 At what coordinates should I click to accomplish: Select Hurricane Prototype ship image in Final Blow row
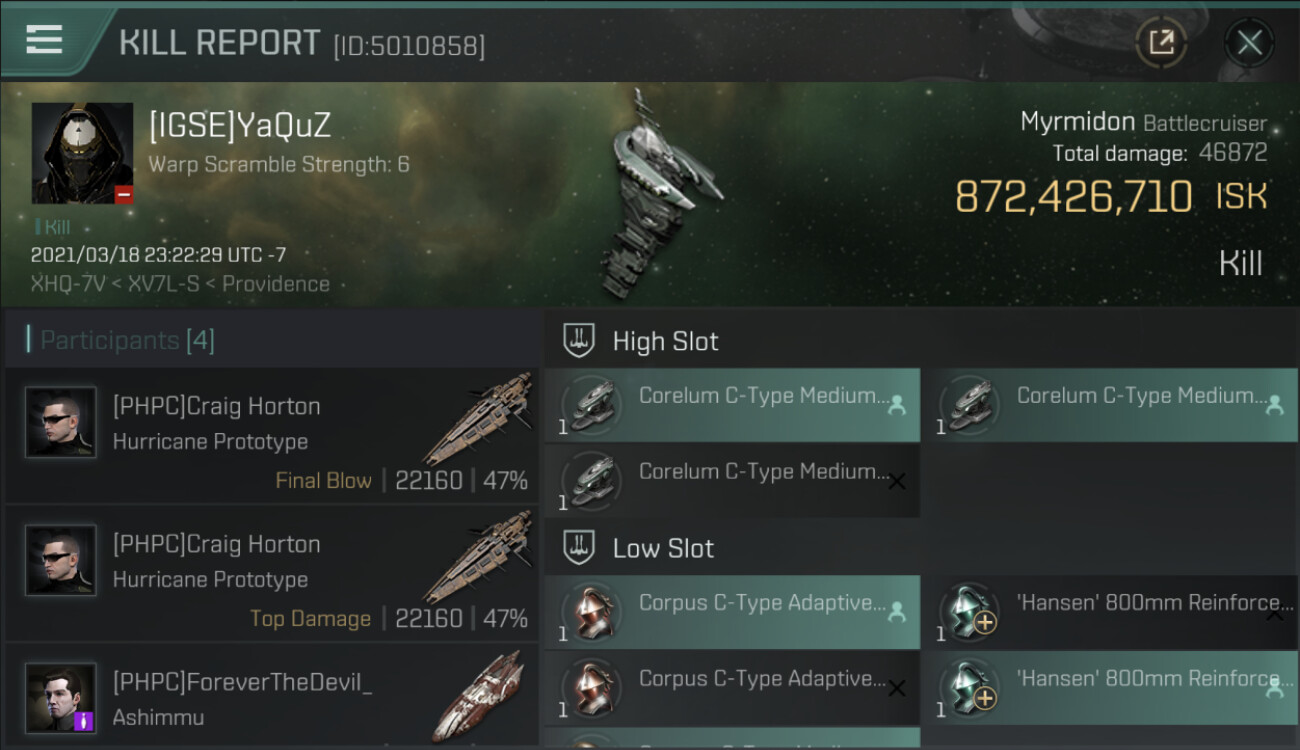coord(479,418)
